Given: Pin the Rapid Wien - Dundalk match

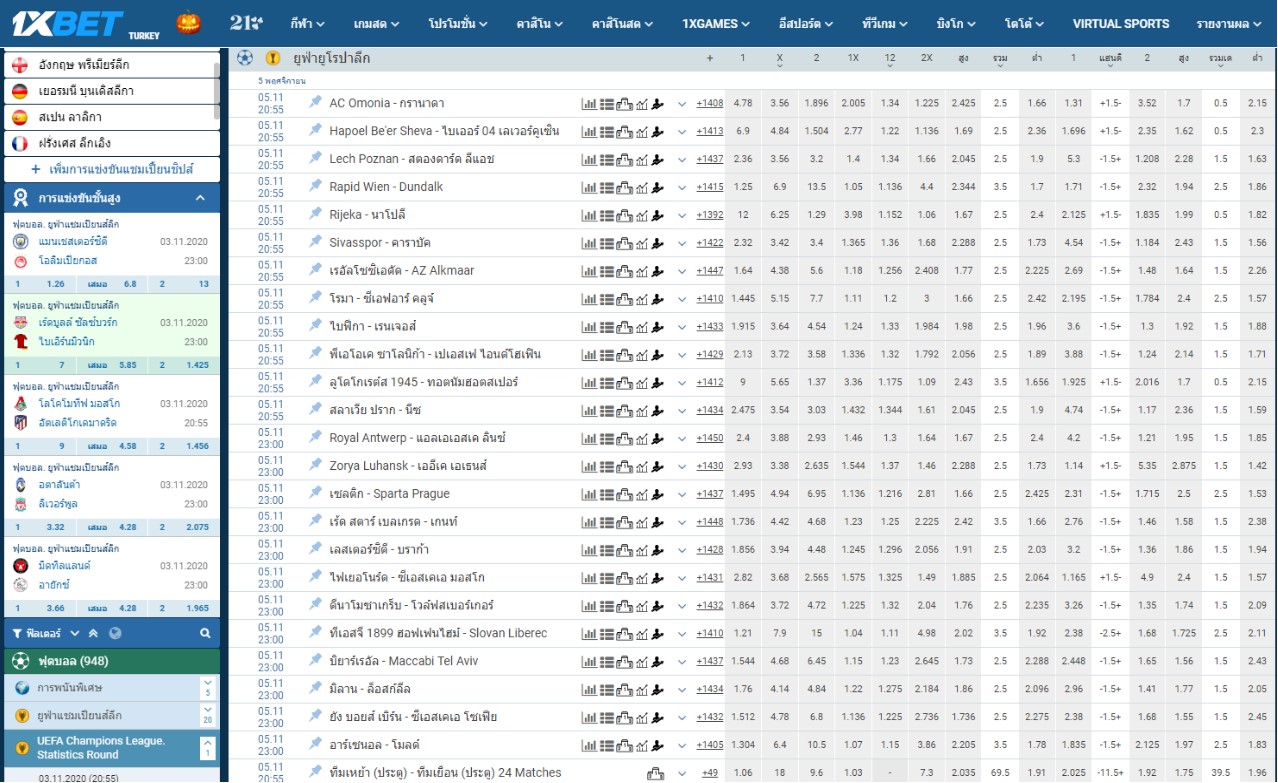Looking at the screenshot, I should (x=315, y=186).
